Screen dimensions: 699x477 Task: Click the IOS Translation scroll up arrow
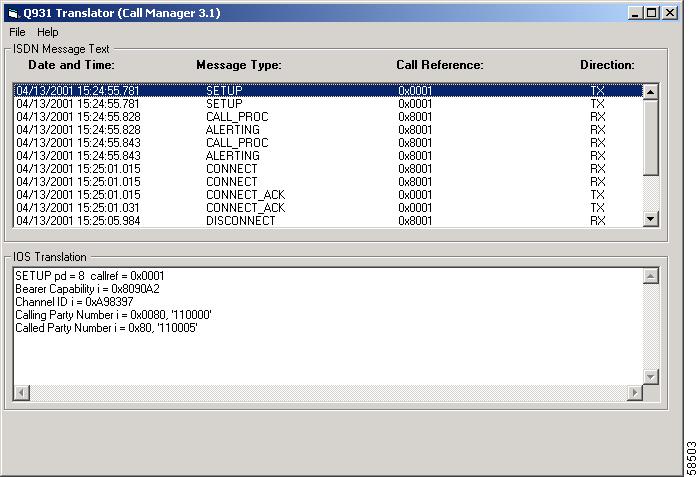tap(651, 276)
